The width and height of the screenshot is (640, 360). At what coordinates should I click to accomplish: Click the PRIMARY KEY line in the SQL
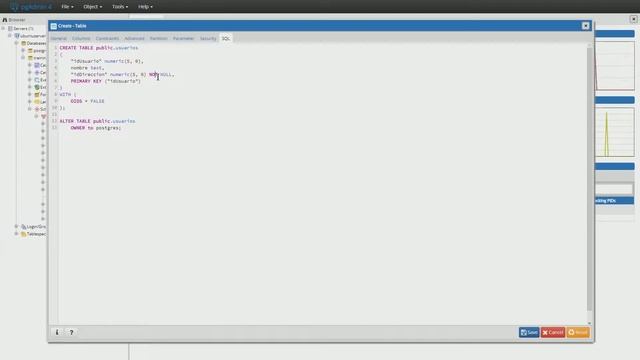(x=106, y=81)
